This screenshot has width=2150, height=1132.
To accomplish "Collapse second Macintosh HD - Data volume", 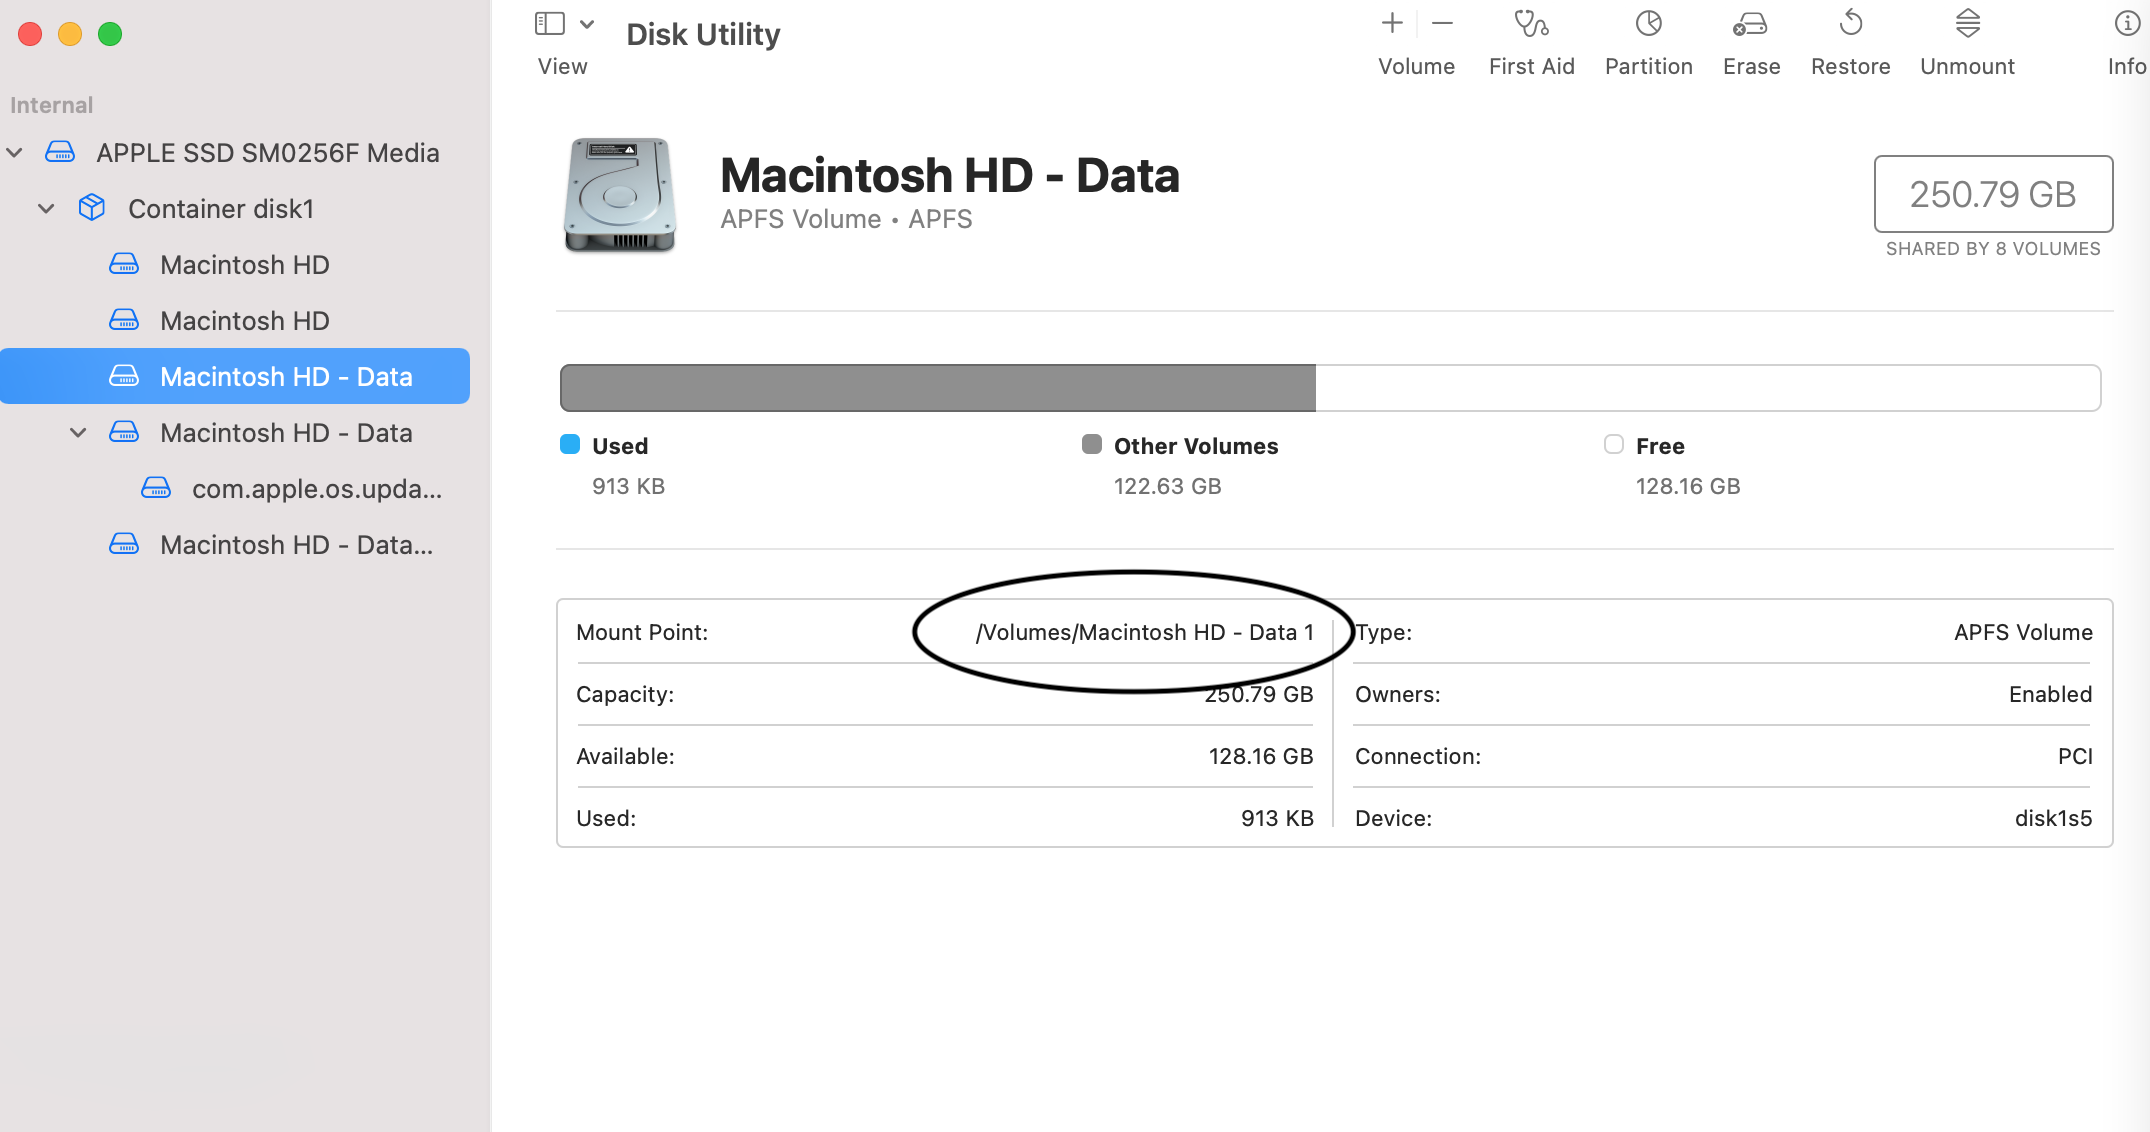I will [x=78, y=433].
